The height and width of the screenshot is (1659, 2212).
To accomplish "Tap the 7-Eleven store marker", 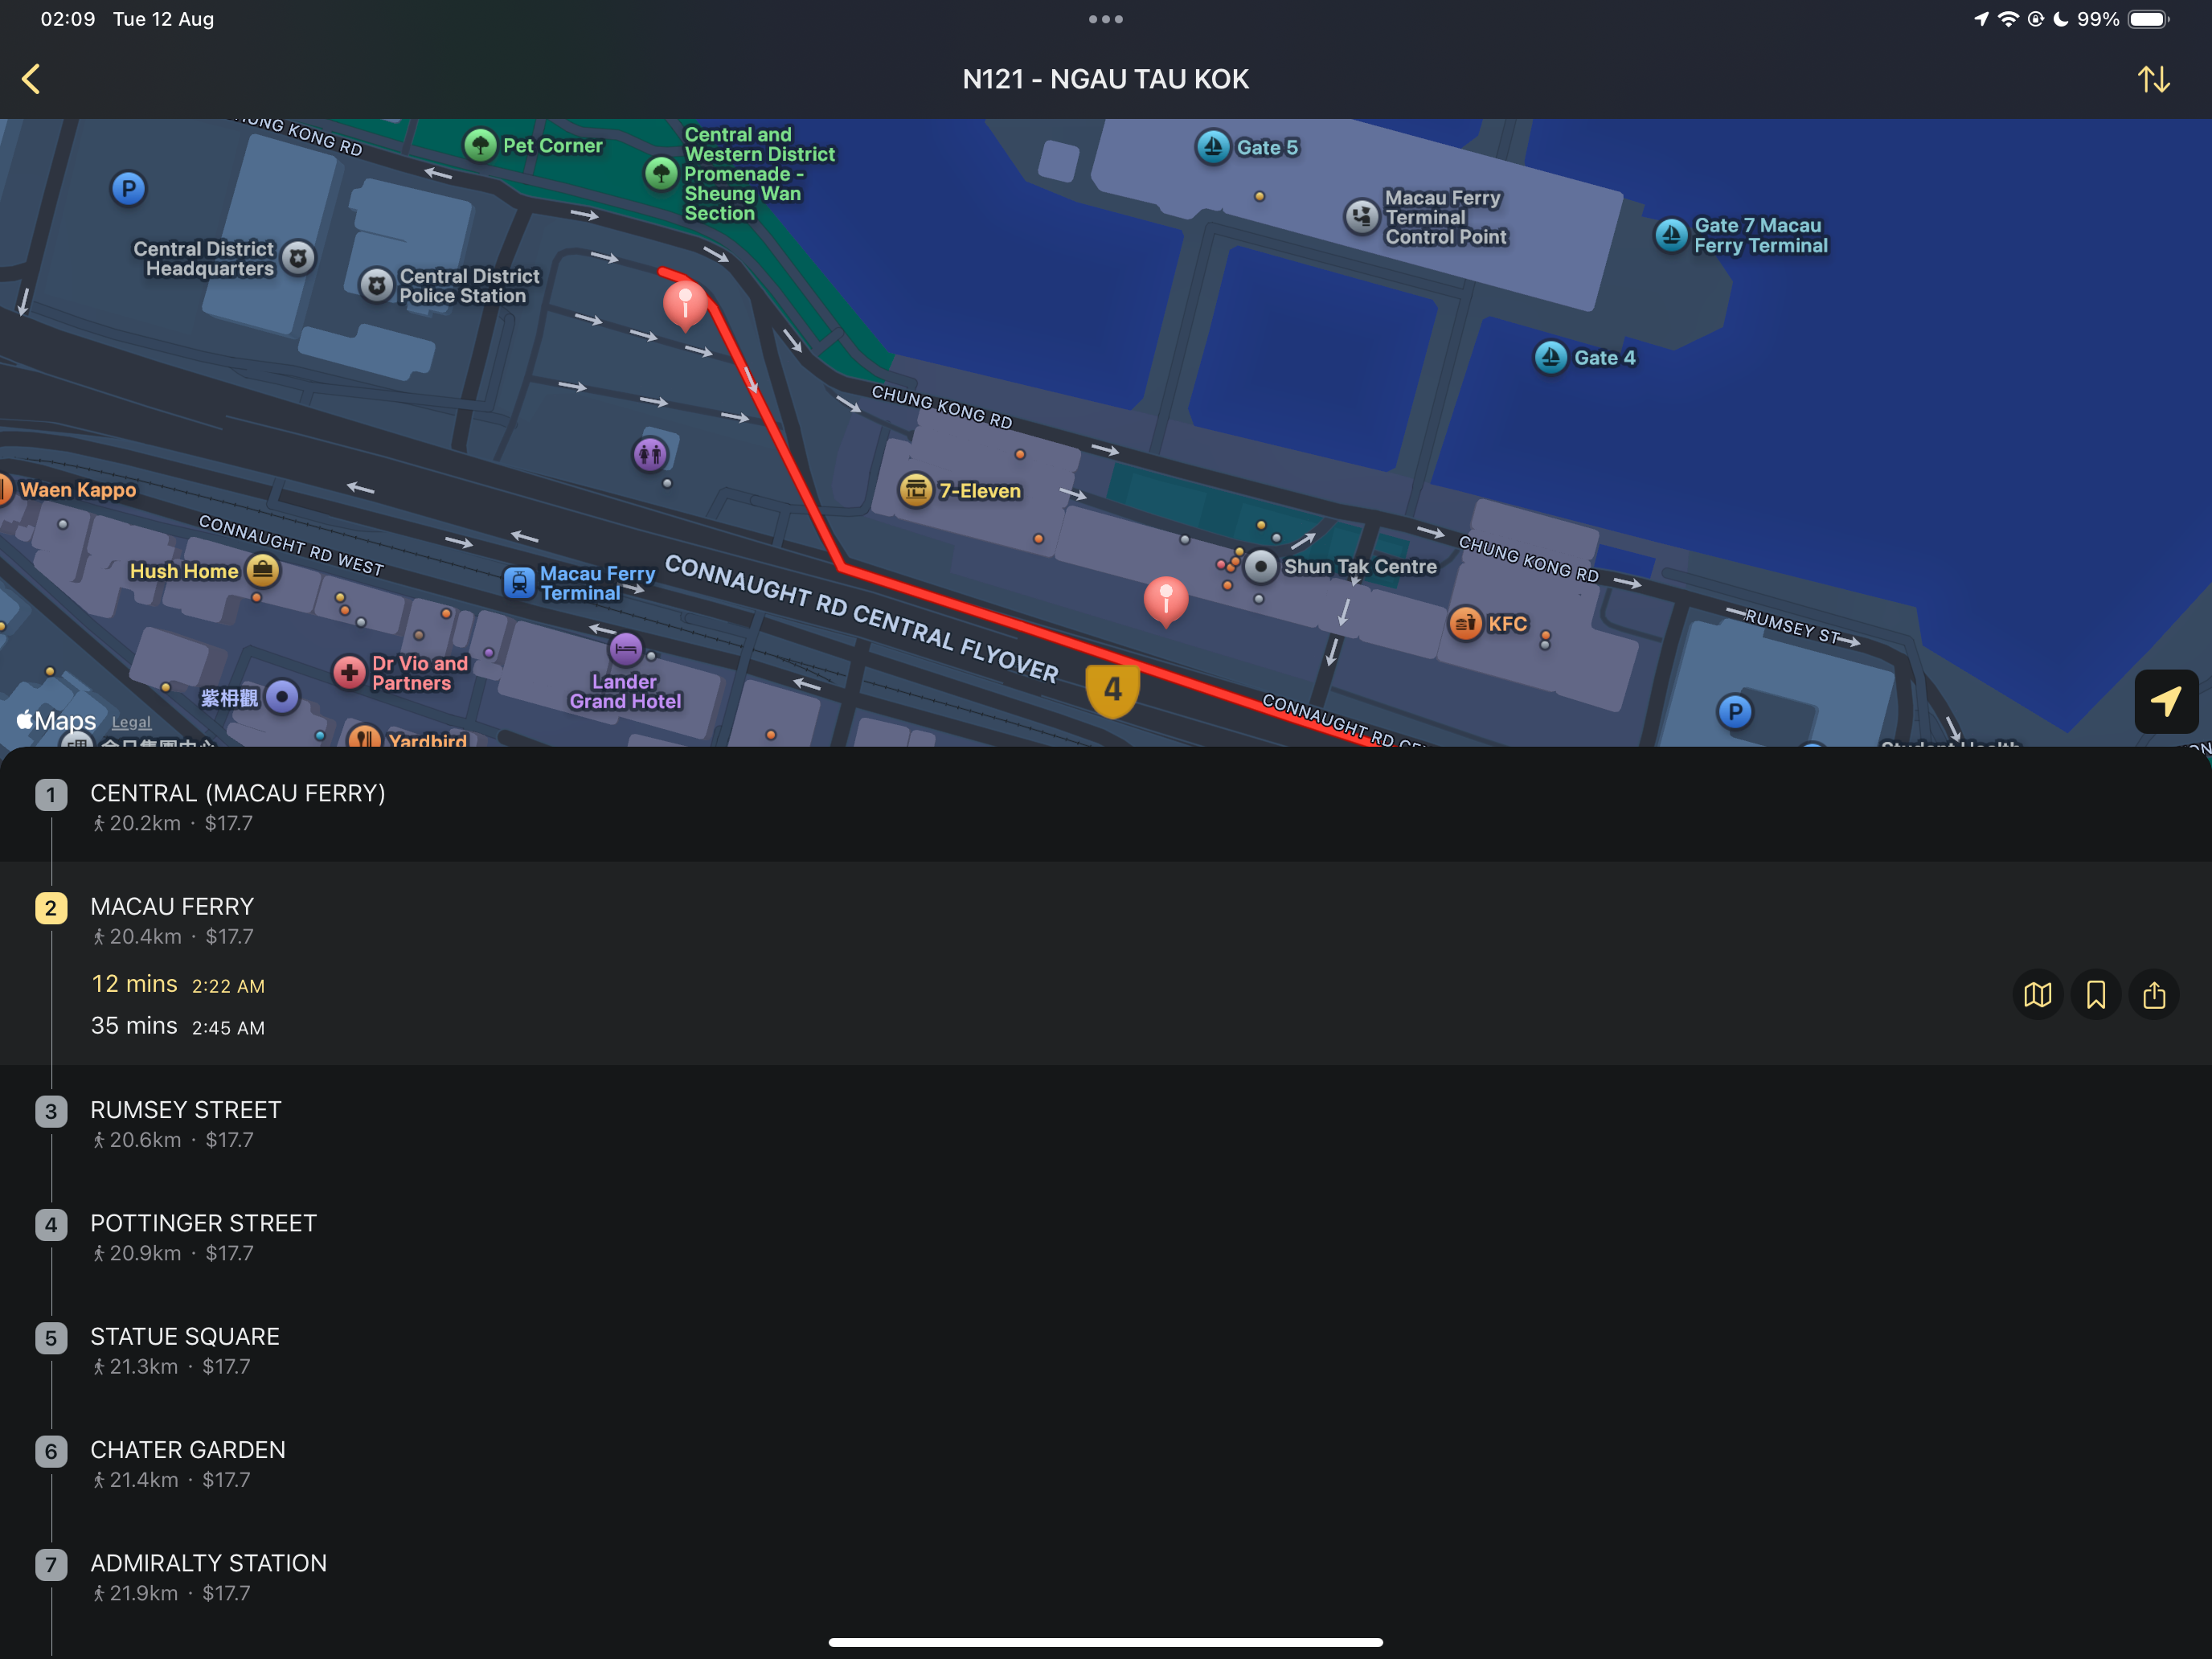I will click(x=915, y=490).
